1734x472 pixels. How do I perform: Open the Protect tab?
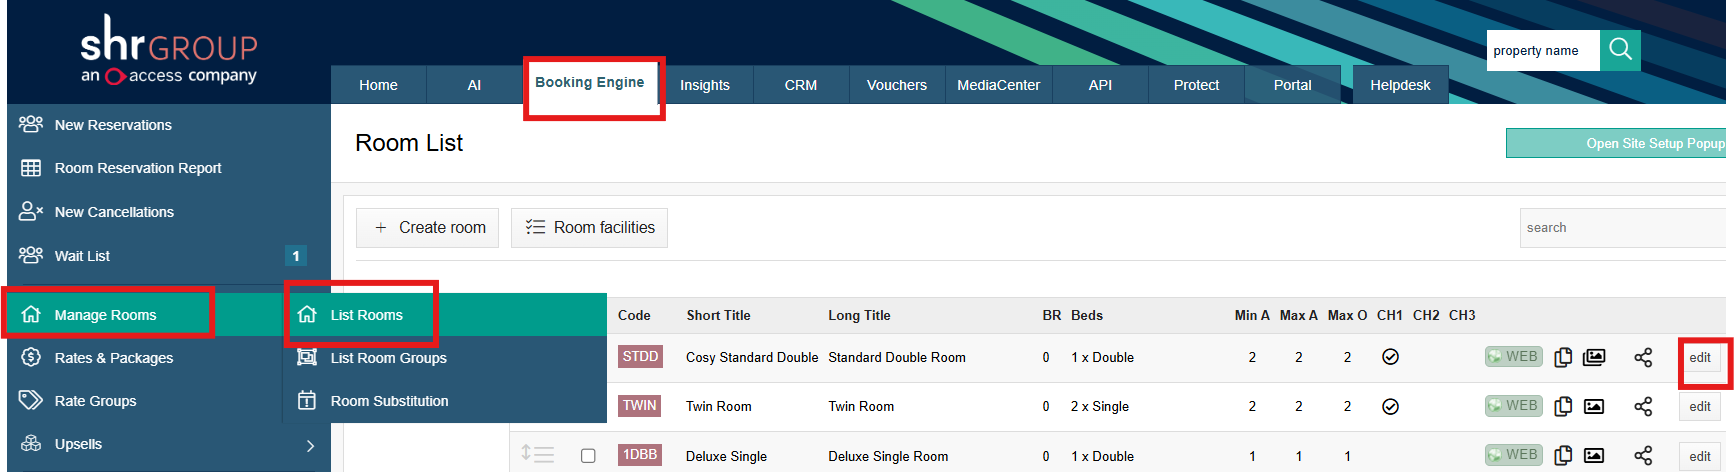[x=1196, y=85]
